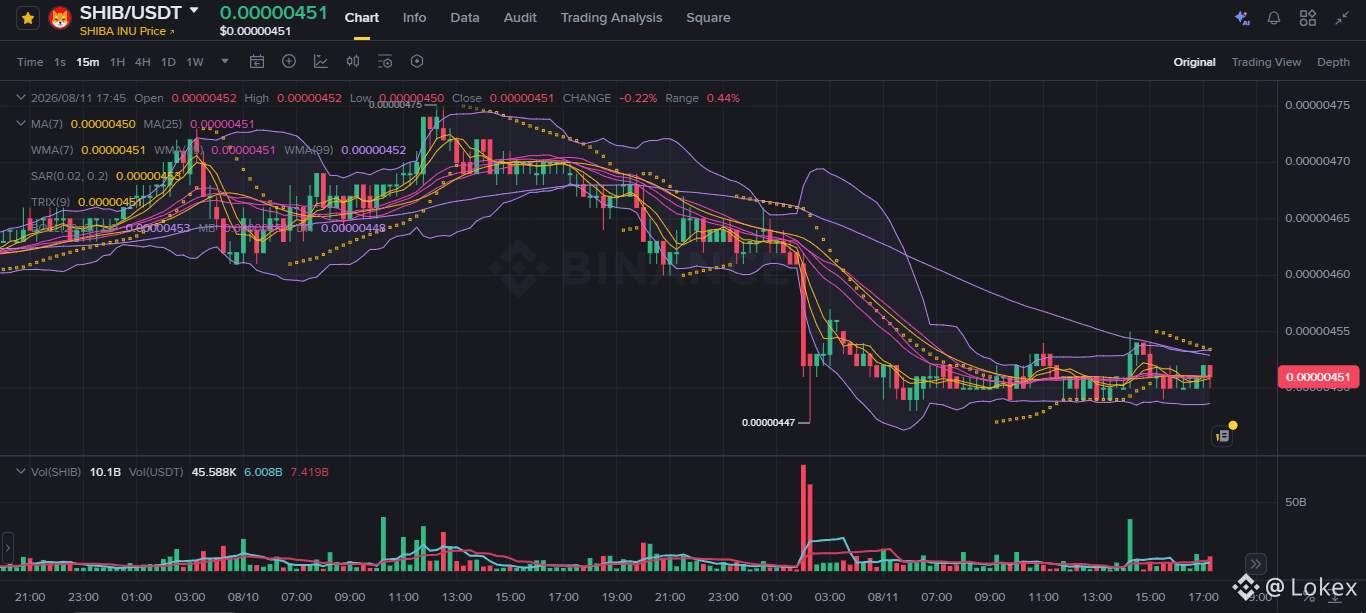The image size is (1366, 613).
Task: Click the 2026/08/11 17:45 timestamp
Action: [78, 98]
